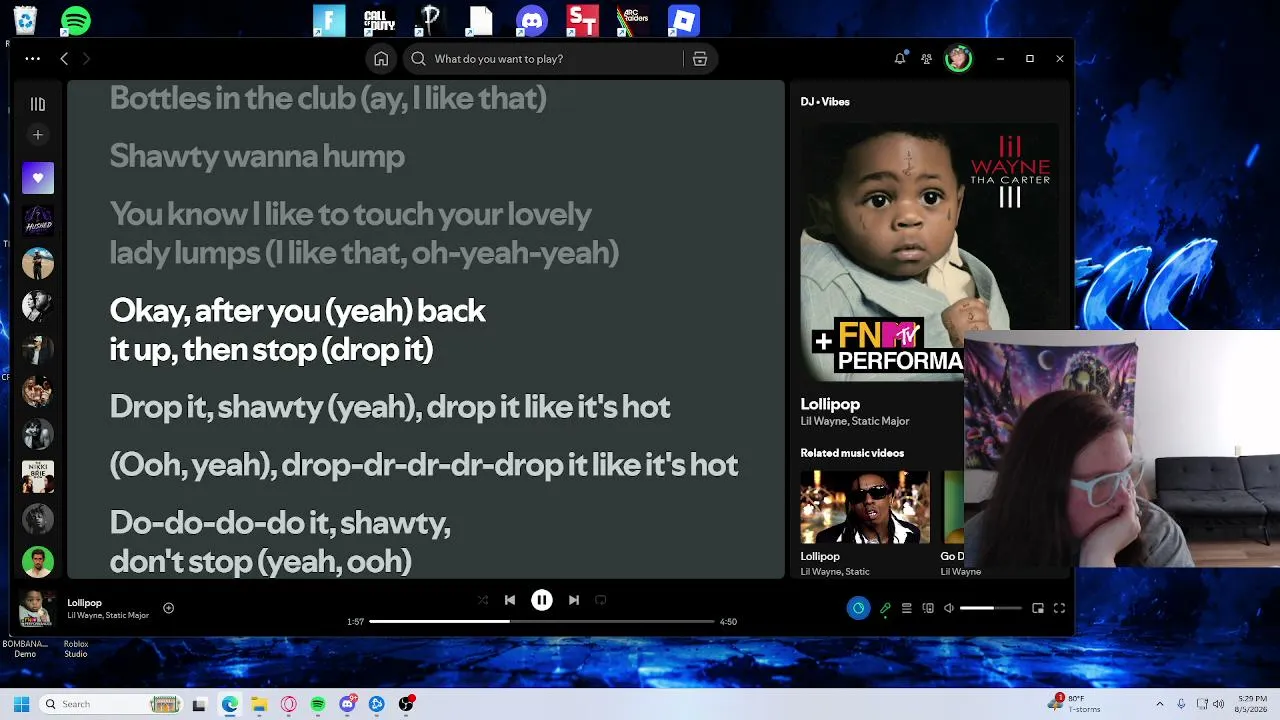Switch to Spotify from the taskbar
This screenshot has height=720, width=1280.
(318, 704)
